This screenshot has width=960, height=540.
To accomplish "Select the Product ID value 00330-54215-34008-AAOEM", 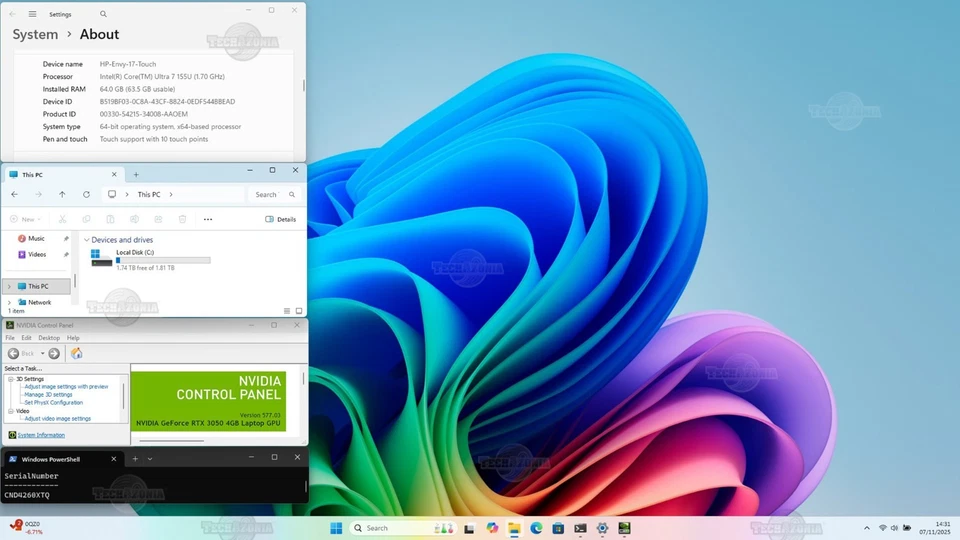I will (x=144, y=114).
